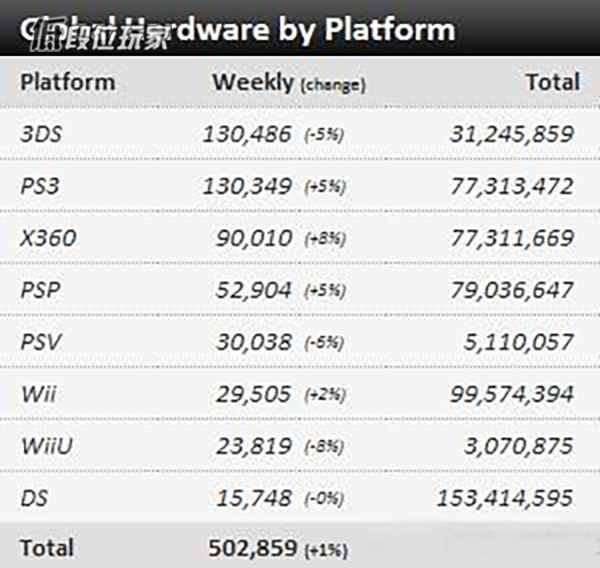Click the WiiU platform name
The image size is (600, 568).
[45, 445]
